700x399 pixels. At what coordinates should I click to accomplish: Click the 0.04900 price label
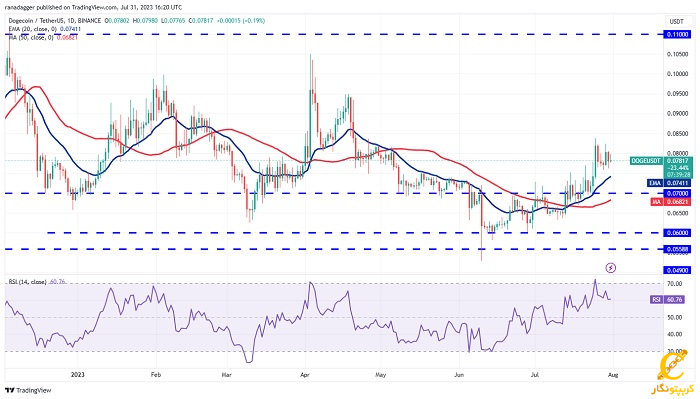(677, 270)
